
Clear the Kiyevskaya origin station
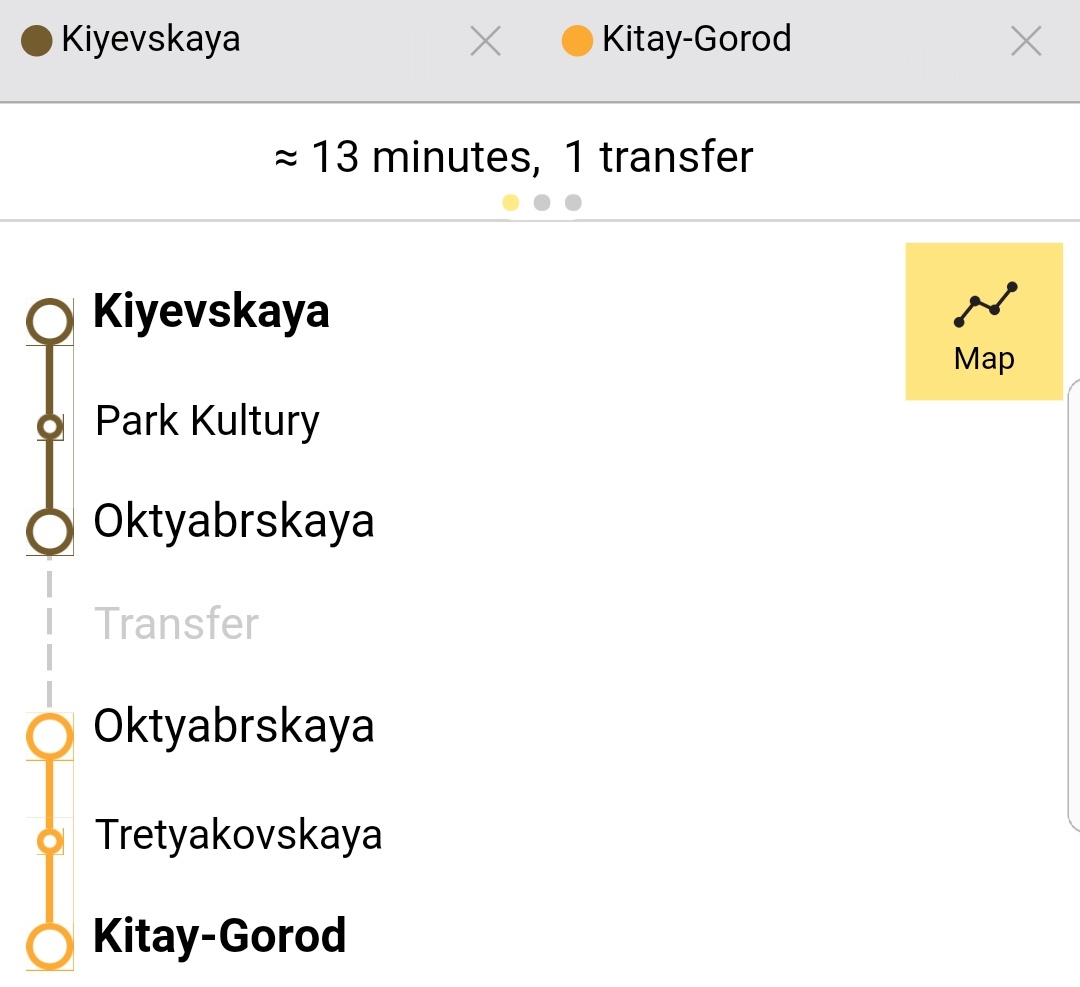[x=486, y=41]
